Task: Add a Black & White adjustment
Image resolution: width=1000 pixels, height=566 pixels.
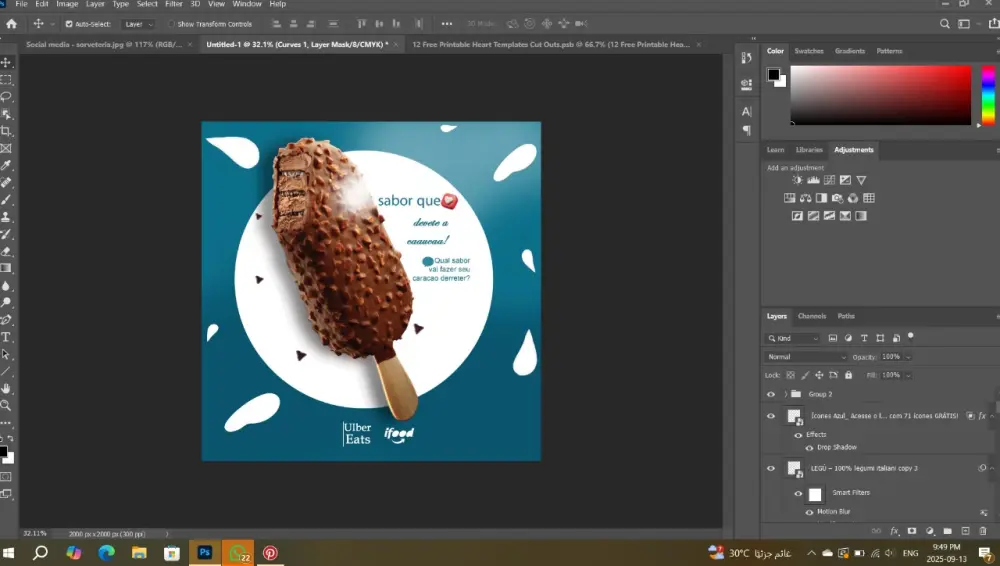Action: tap(821, 198)
